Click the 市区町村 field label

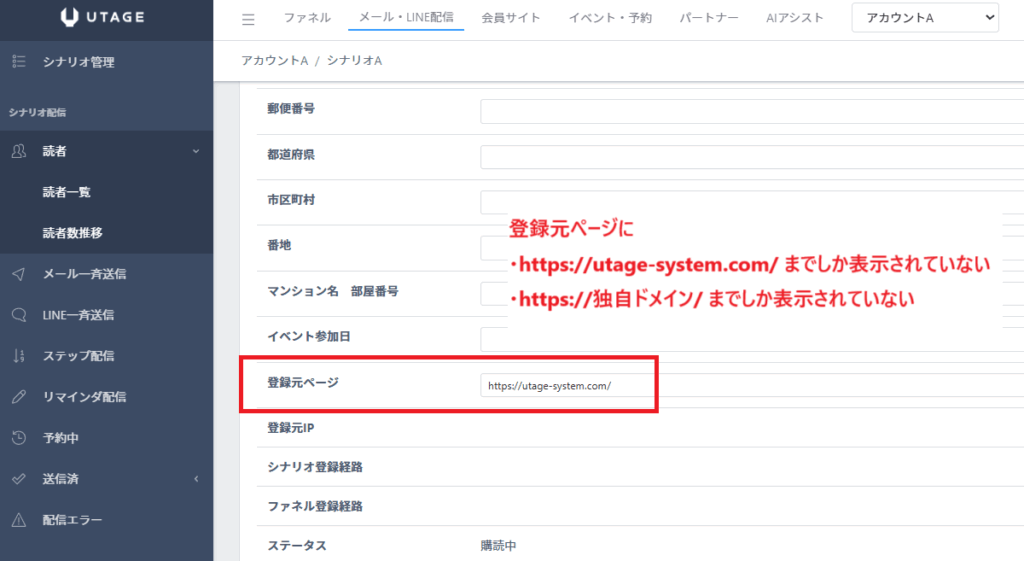pos(291,200)
